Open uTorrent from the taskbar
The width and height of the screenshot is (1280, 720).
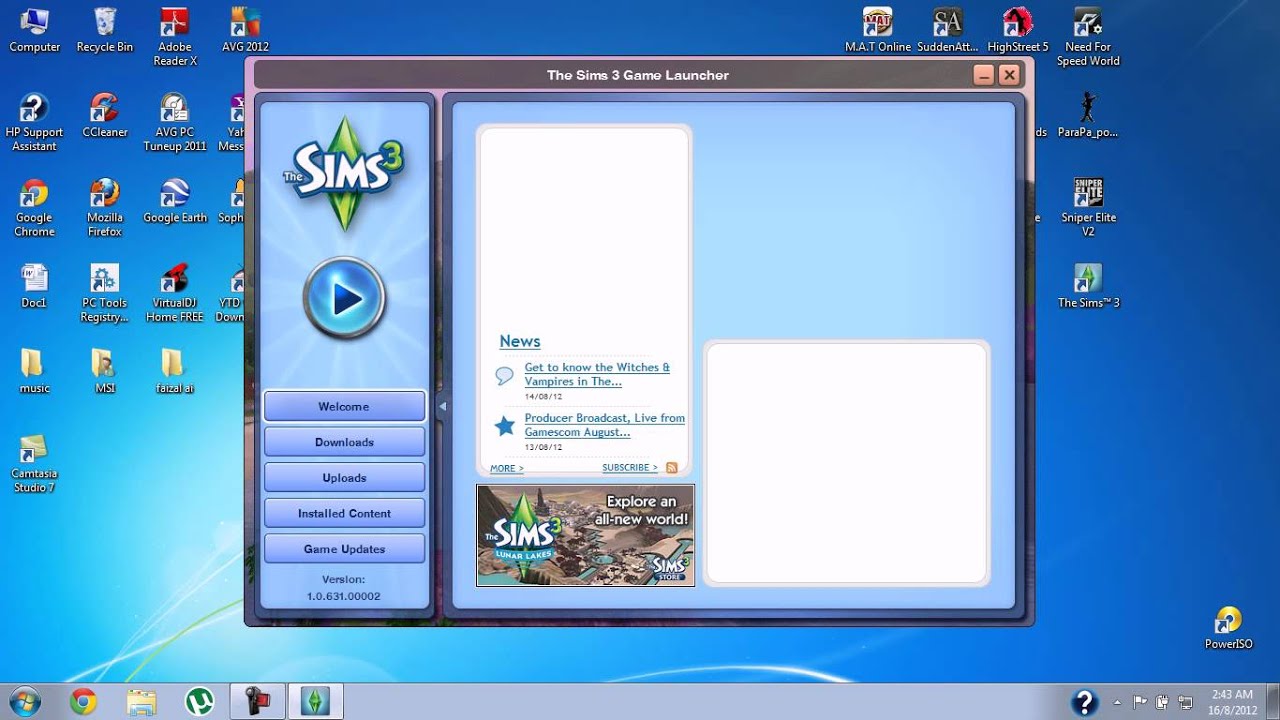click(x=200, y=702)
